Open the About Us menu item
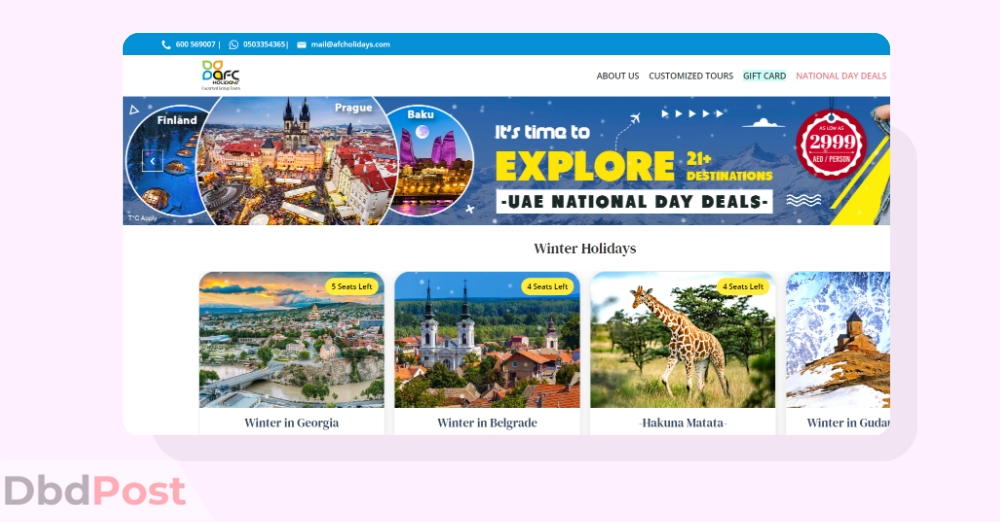 [x=617, y=76]
